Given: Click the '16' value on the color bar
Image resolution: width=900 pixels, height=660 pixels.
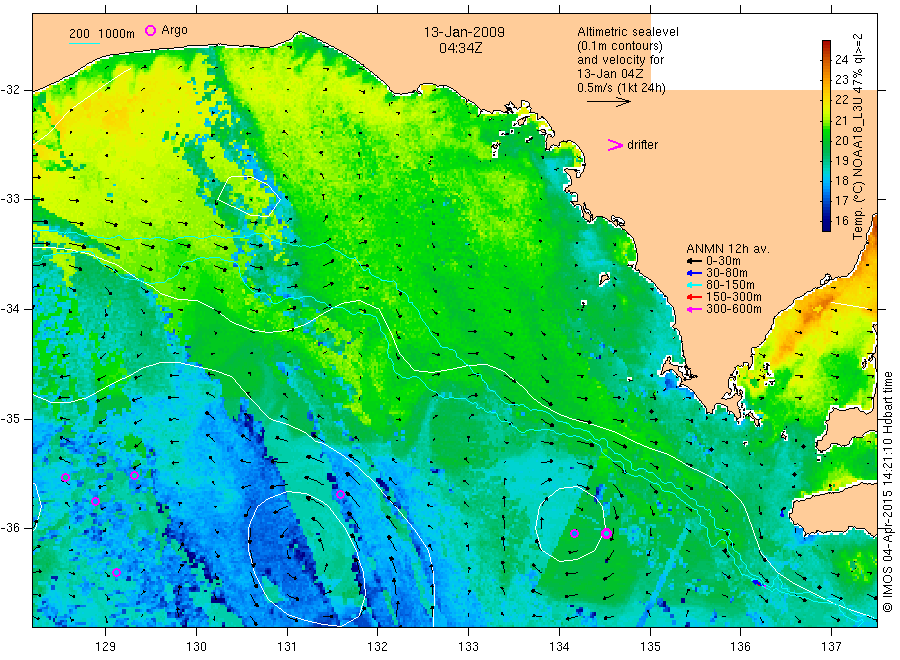Looking at the screenshot, I should pyautogui.click(x=841, y=221).
